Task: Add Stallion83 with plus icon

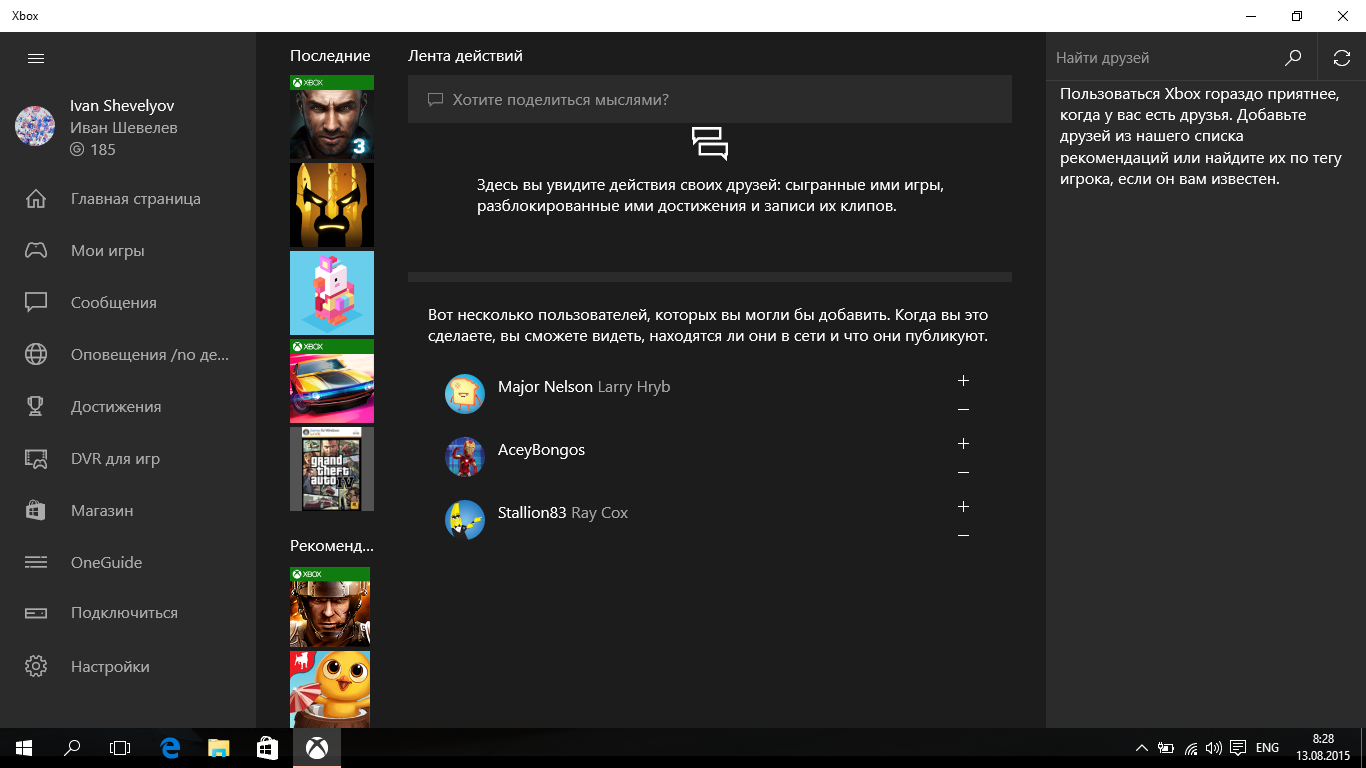Action: pyautogui.click(x=963, y=507)
